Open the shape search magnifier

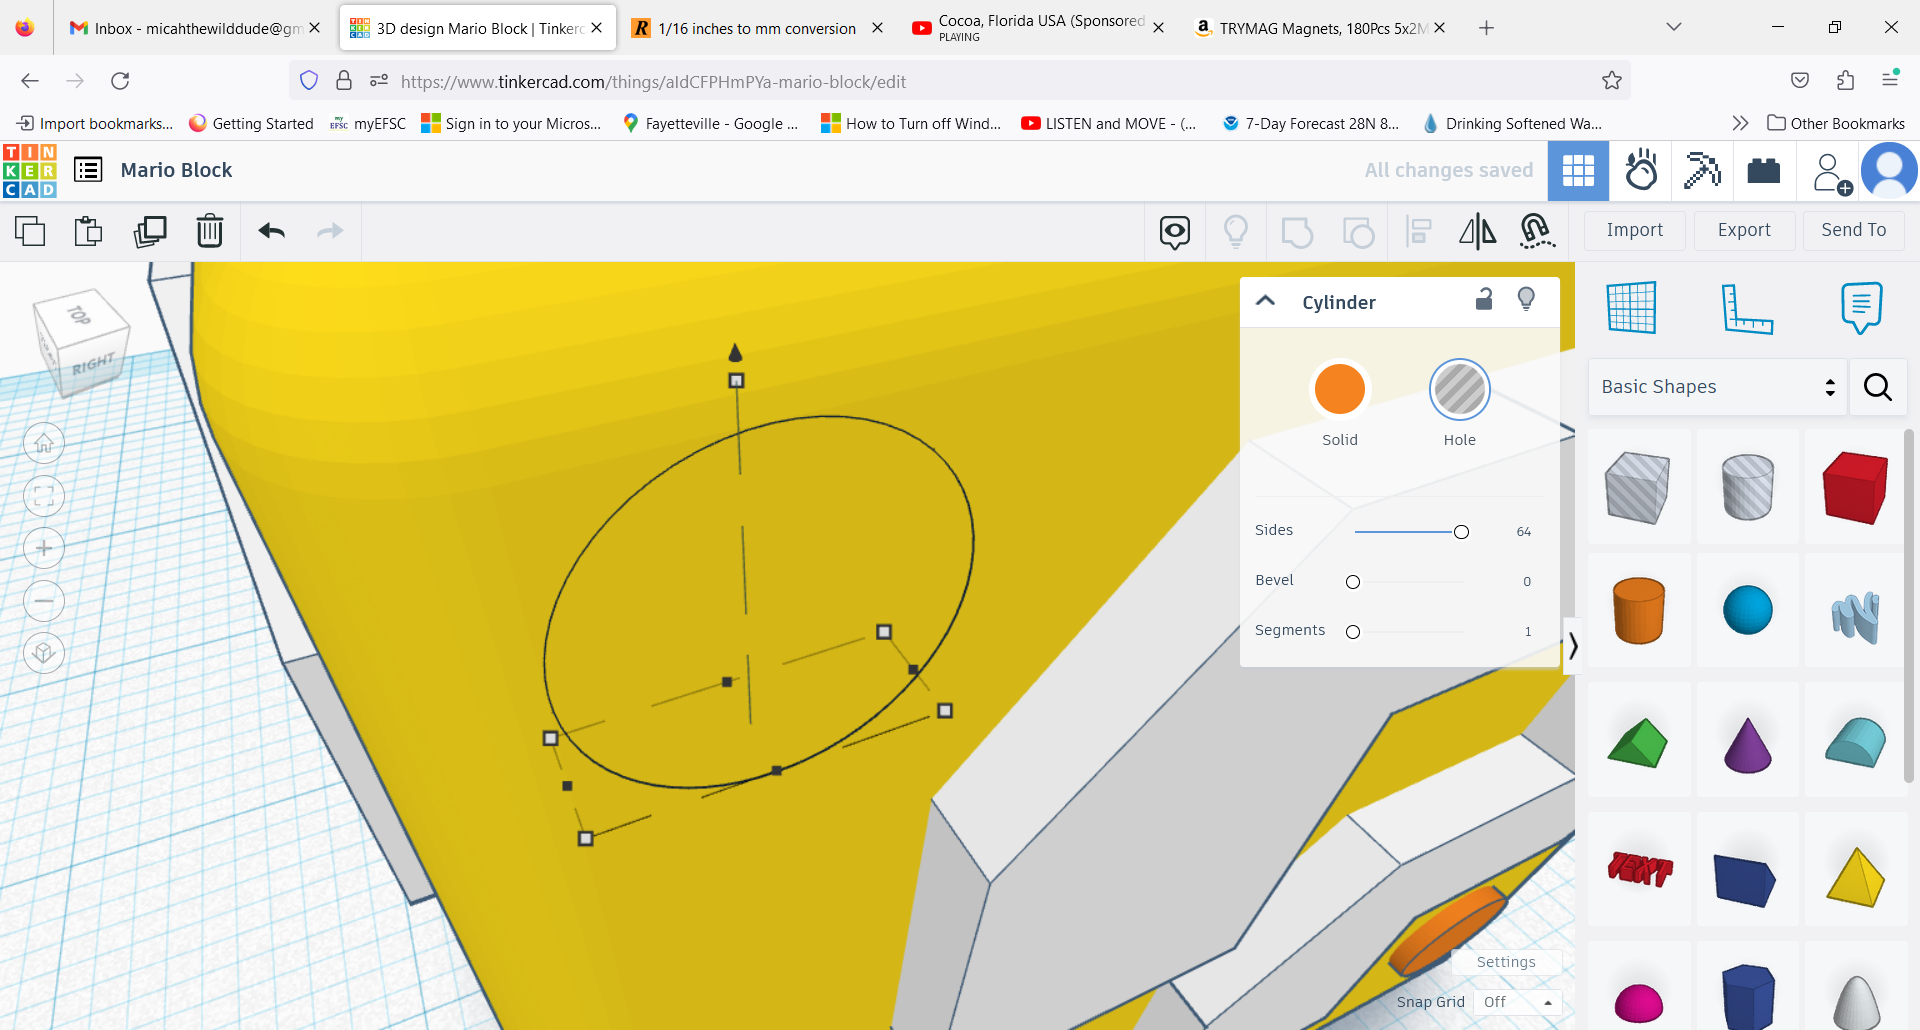1877,387
